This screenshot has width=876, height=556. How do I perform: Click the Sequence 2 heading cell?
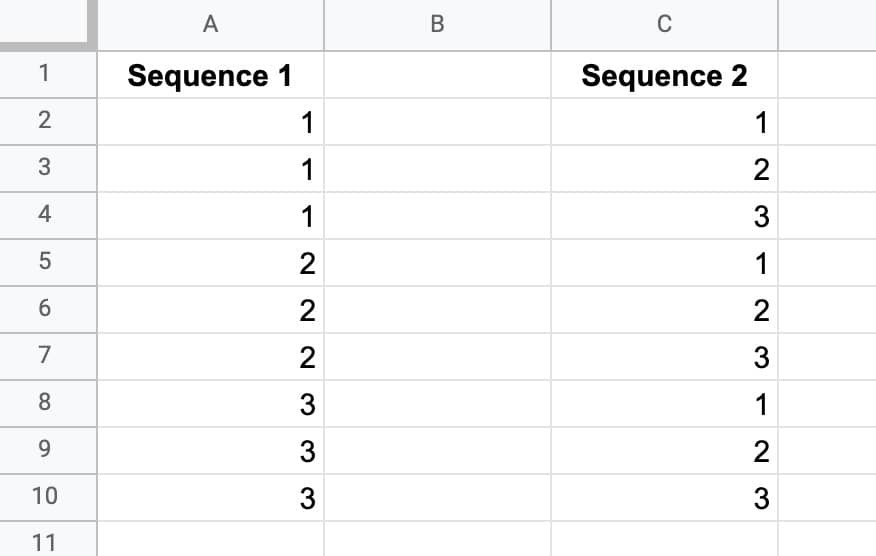[x=664, y=75]
